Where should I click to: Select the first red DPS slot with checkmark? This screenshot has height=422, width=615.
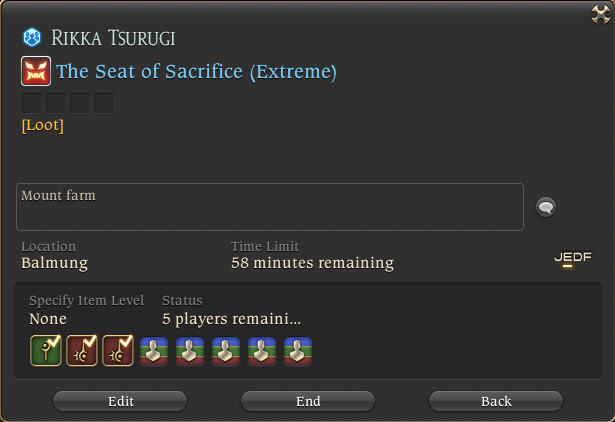82,351
